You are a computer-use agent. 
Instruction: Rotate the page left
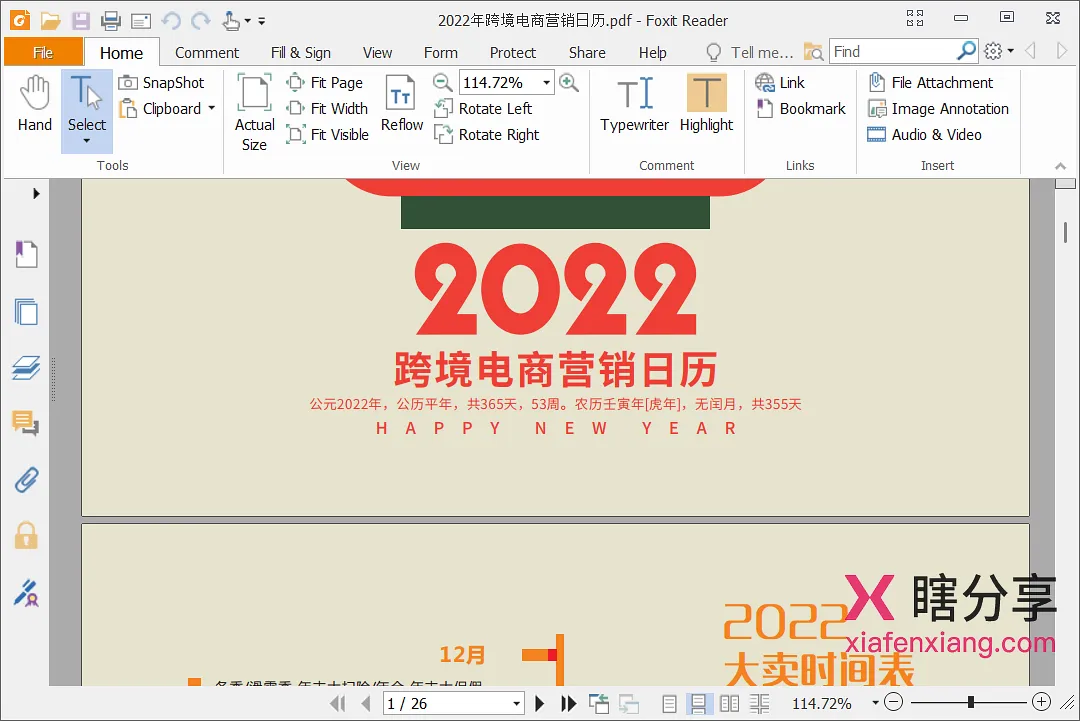(486, 108)
